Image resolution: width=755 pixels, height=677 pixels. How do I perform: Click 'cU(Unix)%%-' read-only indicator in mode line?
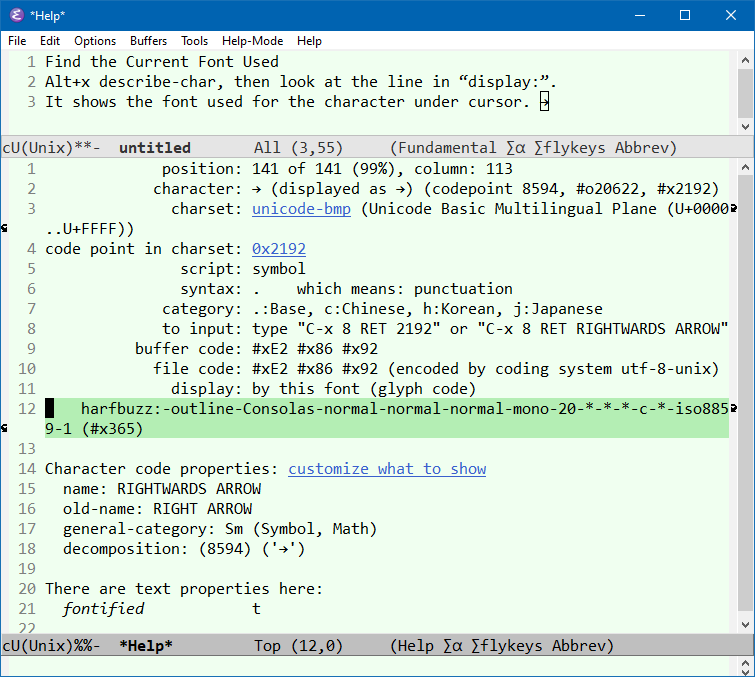(x=51, y=645)
